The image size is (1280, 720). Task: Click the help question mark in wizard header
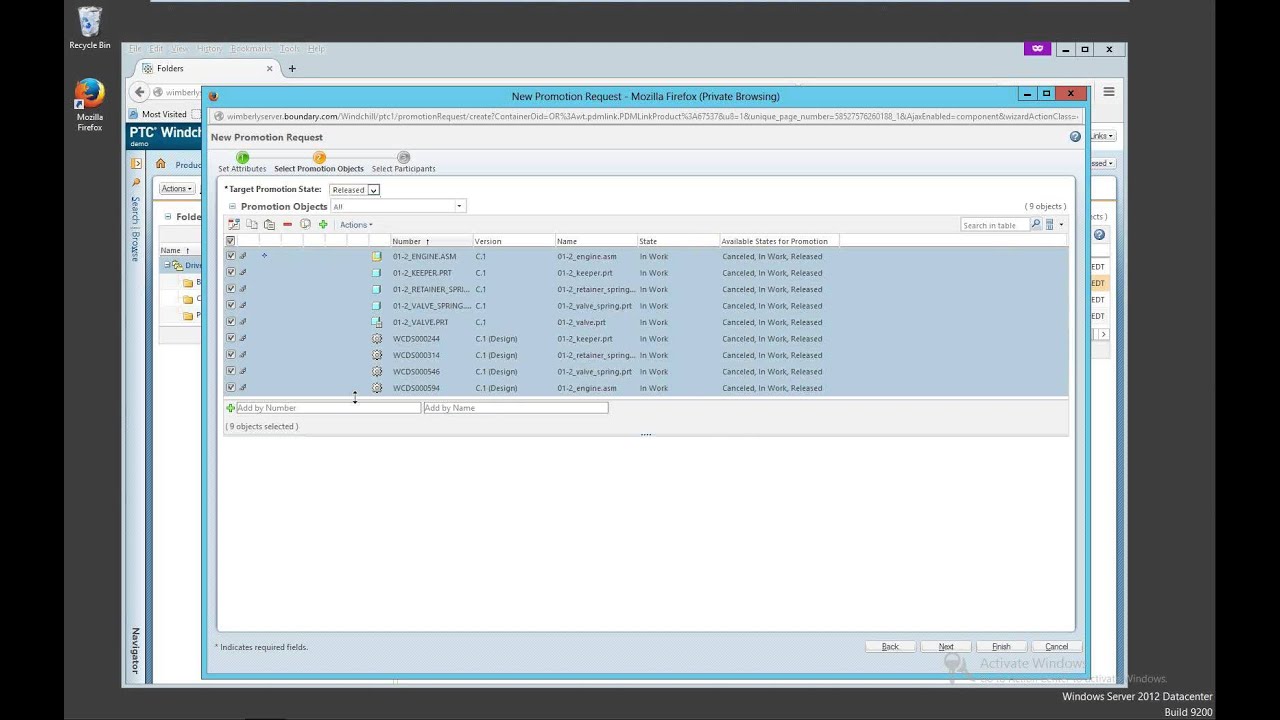(1075, 137)
